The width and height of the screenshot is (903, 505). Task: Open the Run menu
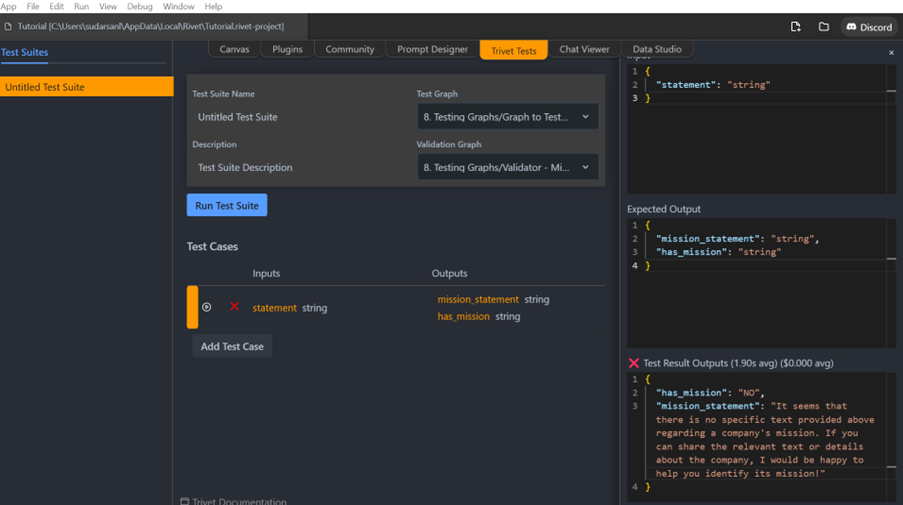[81, 6]
